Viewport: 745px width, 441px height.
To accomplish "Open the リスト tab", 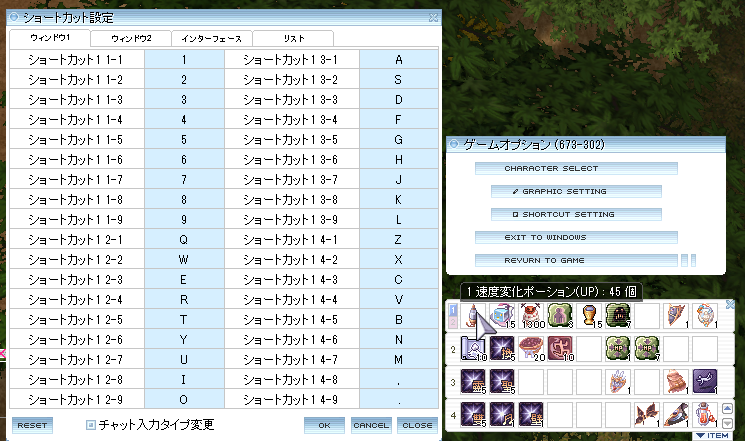I will coord(292,38).
